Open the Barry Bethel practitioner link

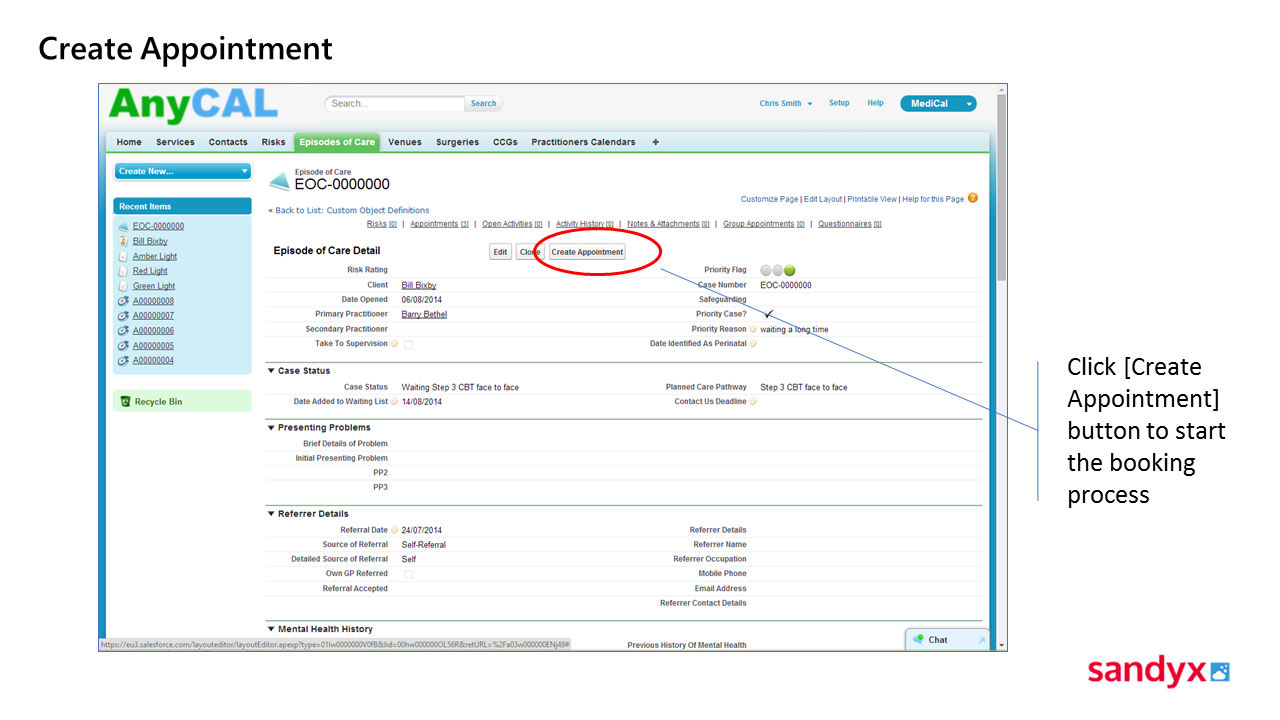pyautogui.click(x=424, y=314)
